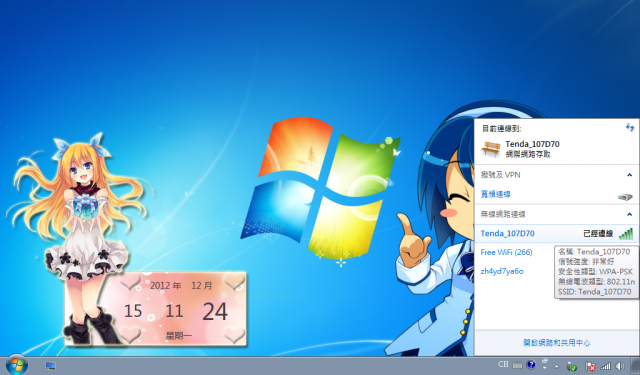This screenshot has height=375, width=640.
Task: Click the large date 24 on gadget
Action: pos(215,312)
